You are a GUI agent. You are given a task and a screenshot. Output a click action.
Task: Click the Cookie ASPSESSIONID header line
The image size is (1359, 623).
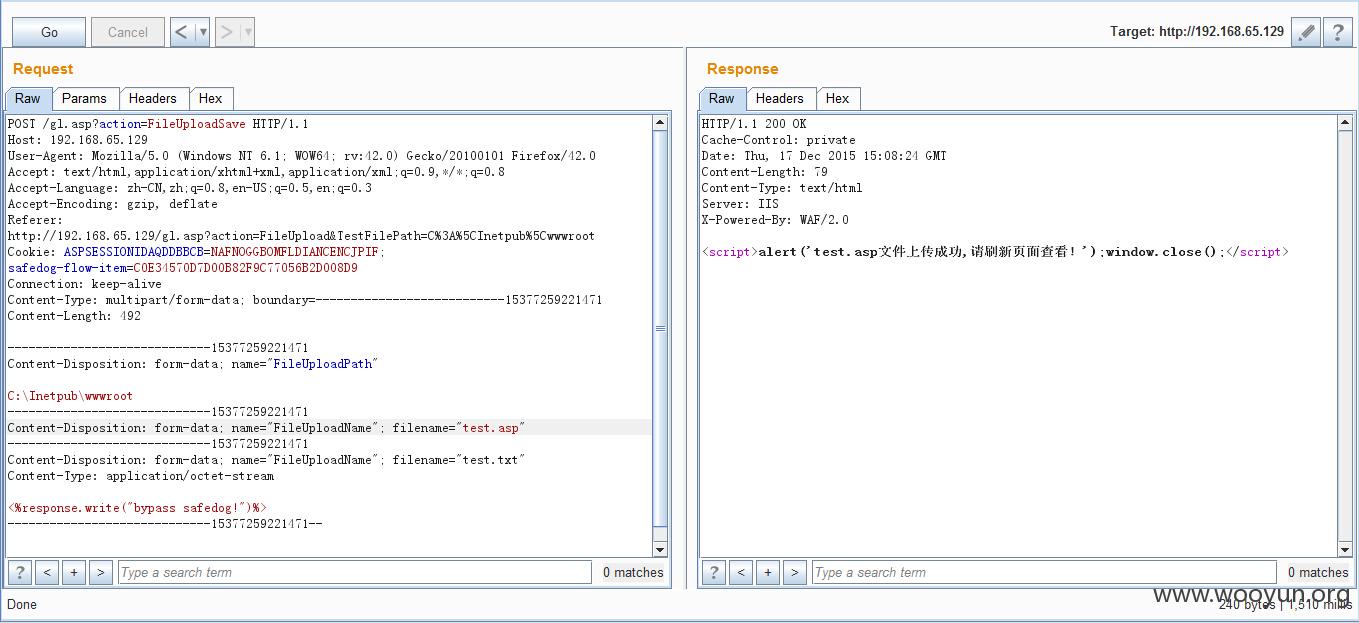pyautogui.click(x=196, y=252)
